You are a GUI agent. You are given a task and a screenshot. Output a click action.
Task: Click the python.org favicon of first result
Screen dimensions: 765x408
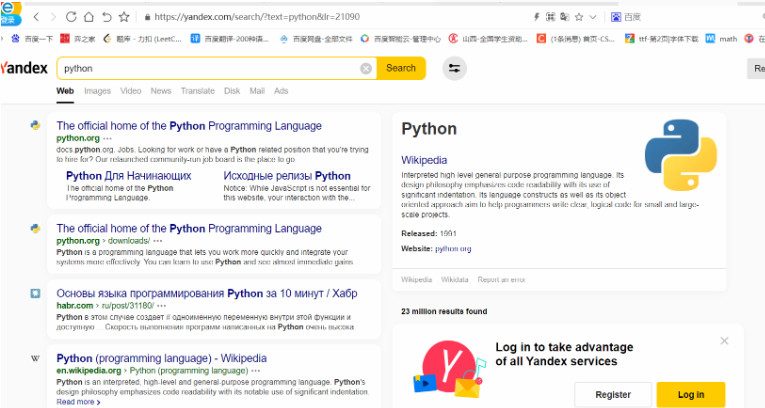[35, 125]
